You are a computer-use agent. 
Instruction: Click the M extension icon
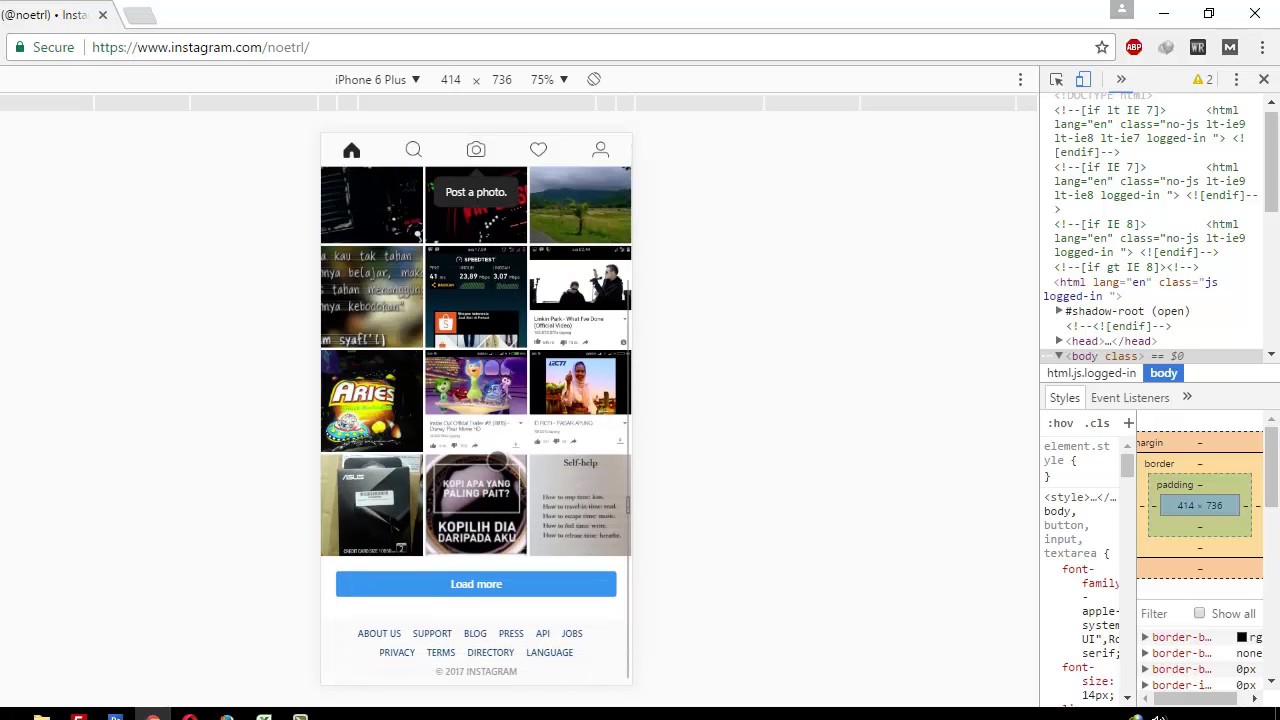coord(1230,47)
